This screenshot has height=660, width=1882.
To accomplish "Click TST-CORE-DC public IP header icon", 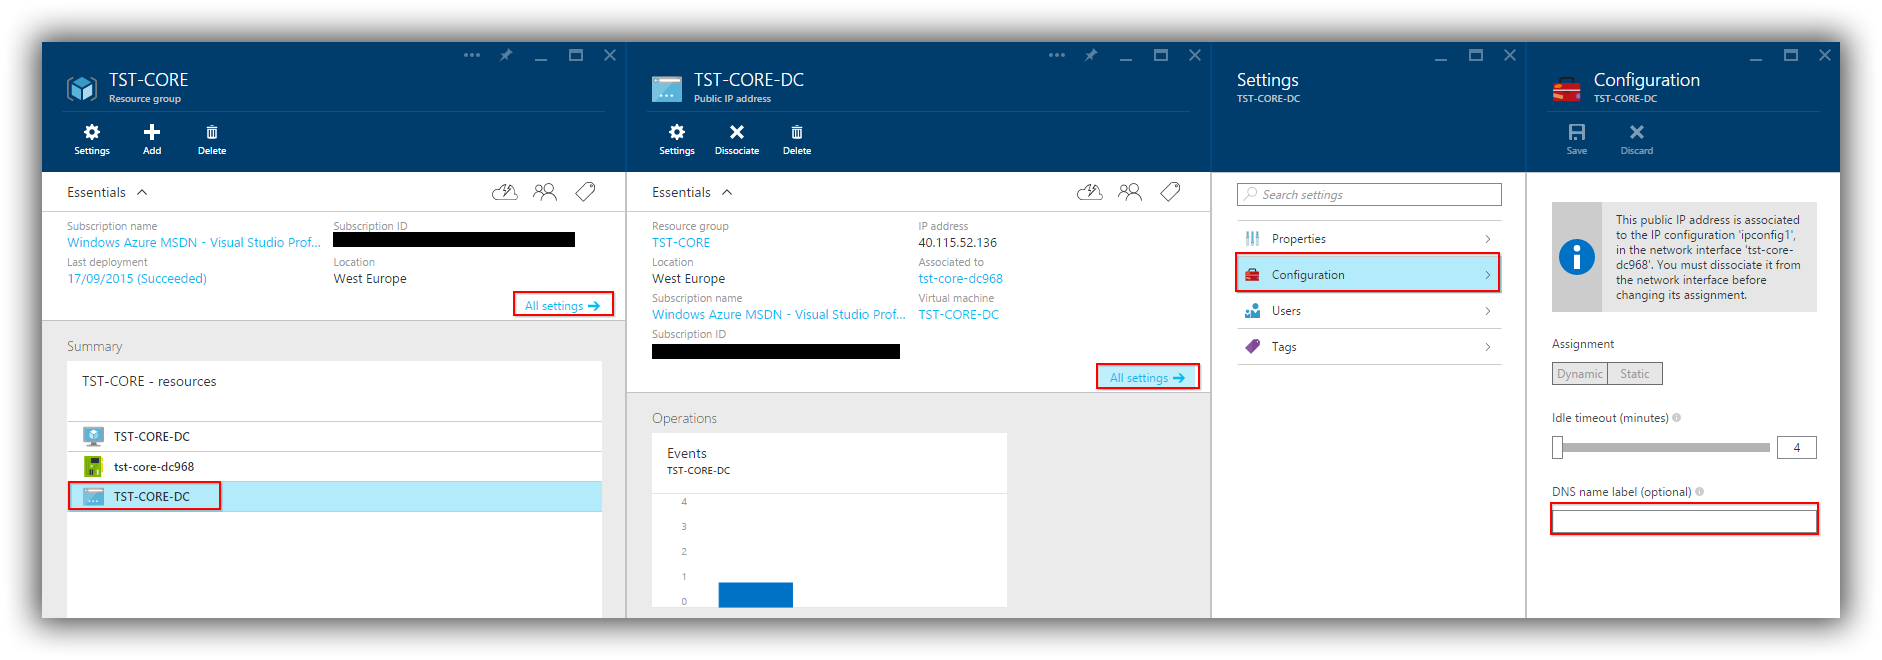I will [x=667, y=89].
